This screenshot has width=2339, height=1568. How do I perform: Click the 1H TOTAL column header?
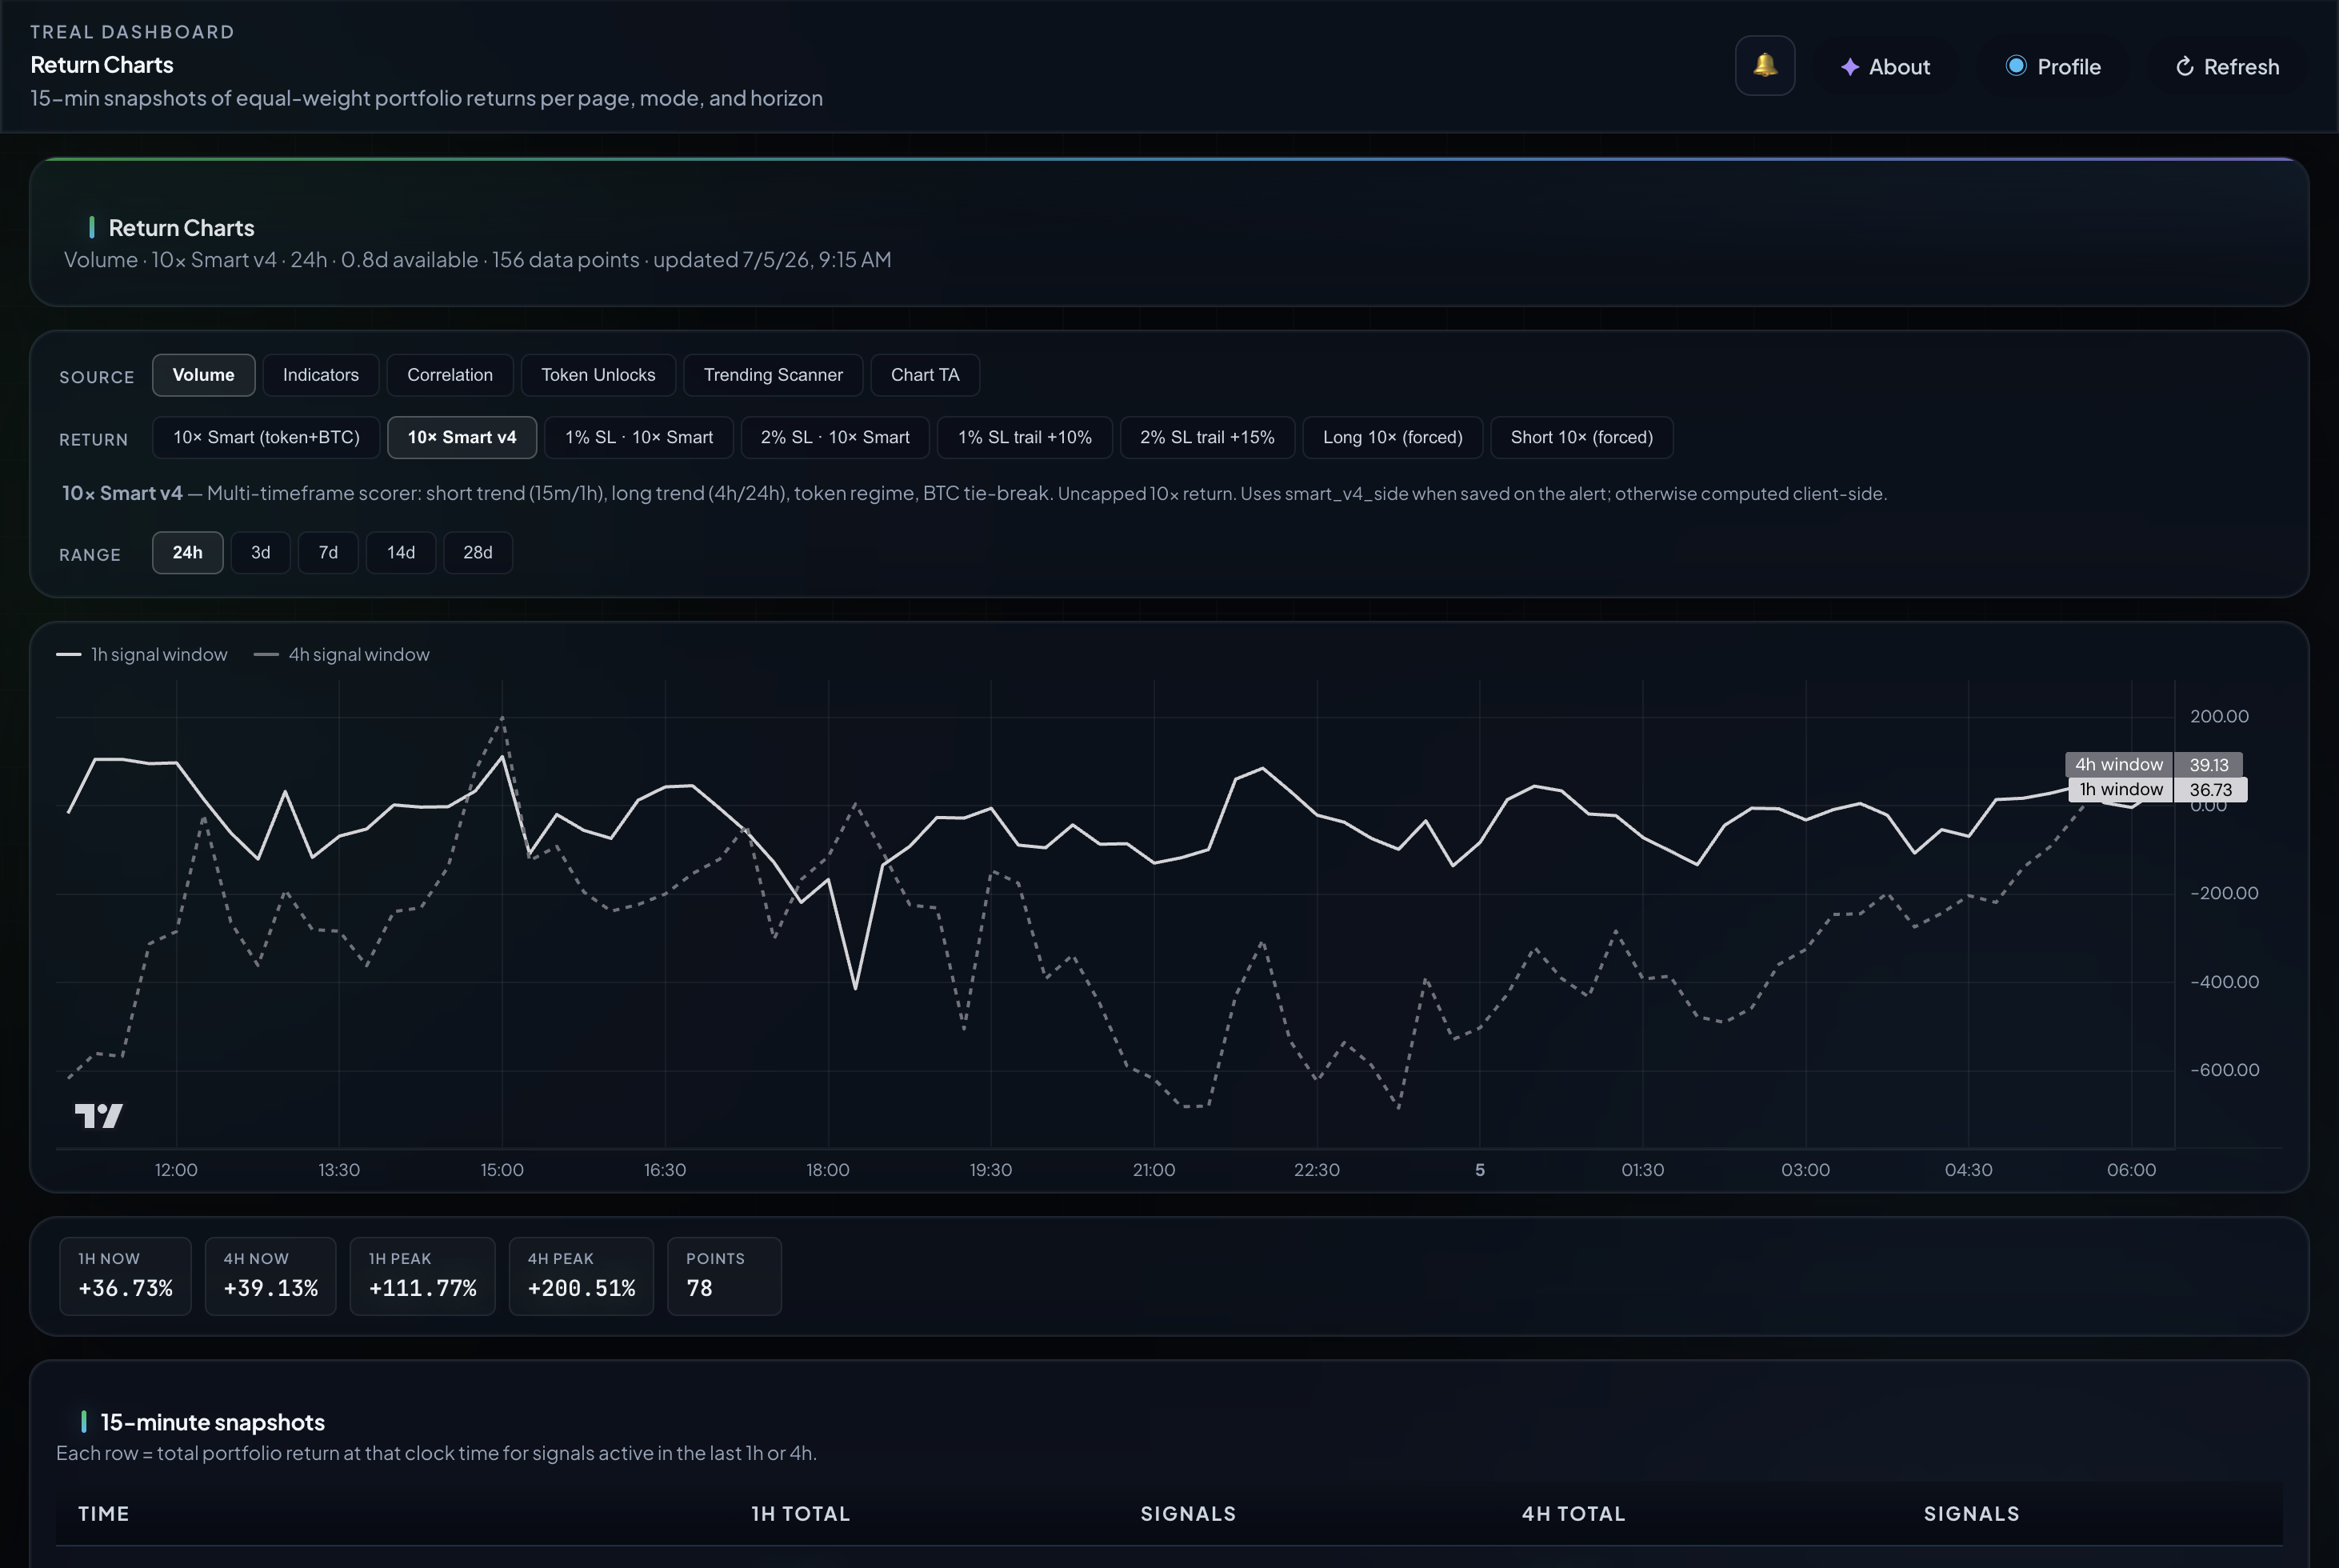pos(800,1514)
